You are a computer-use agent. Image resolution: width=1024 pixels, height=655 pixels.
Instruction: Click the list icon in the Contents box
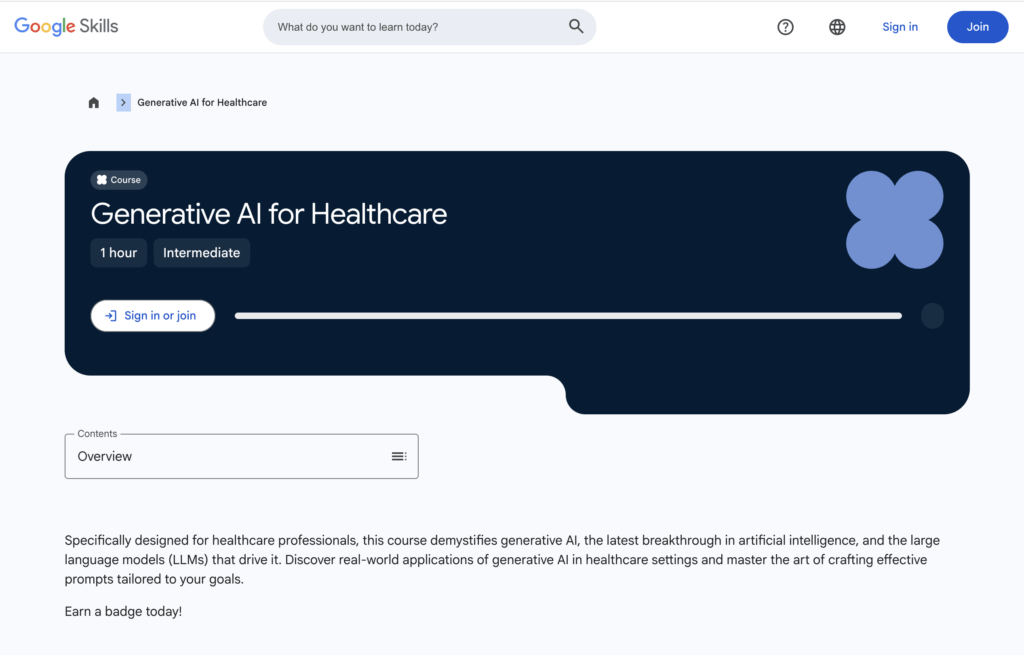coord(398,456)
